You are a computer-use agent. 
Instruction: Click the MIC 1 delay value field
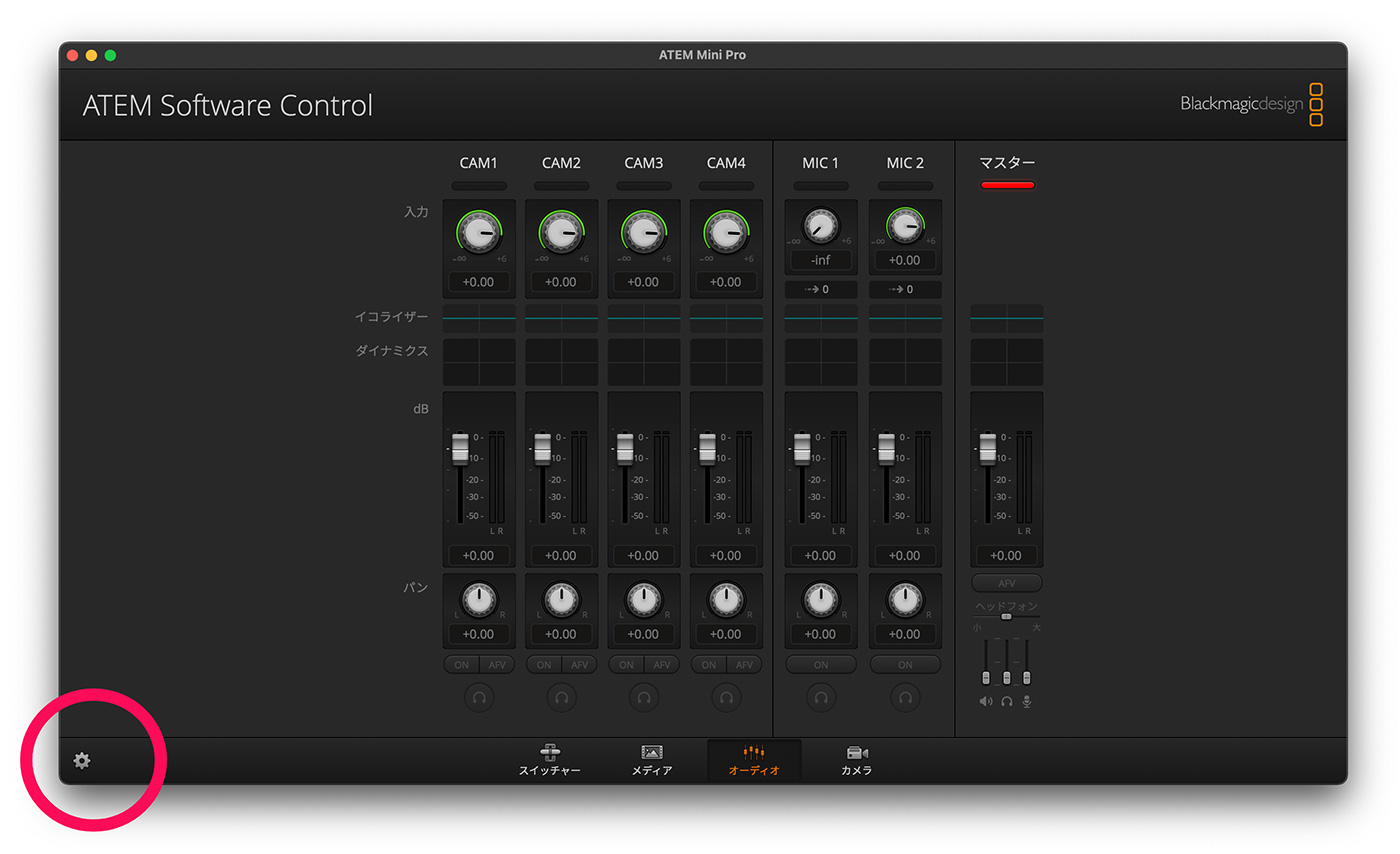(821, 290)
